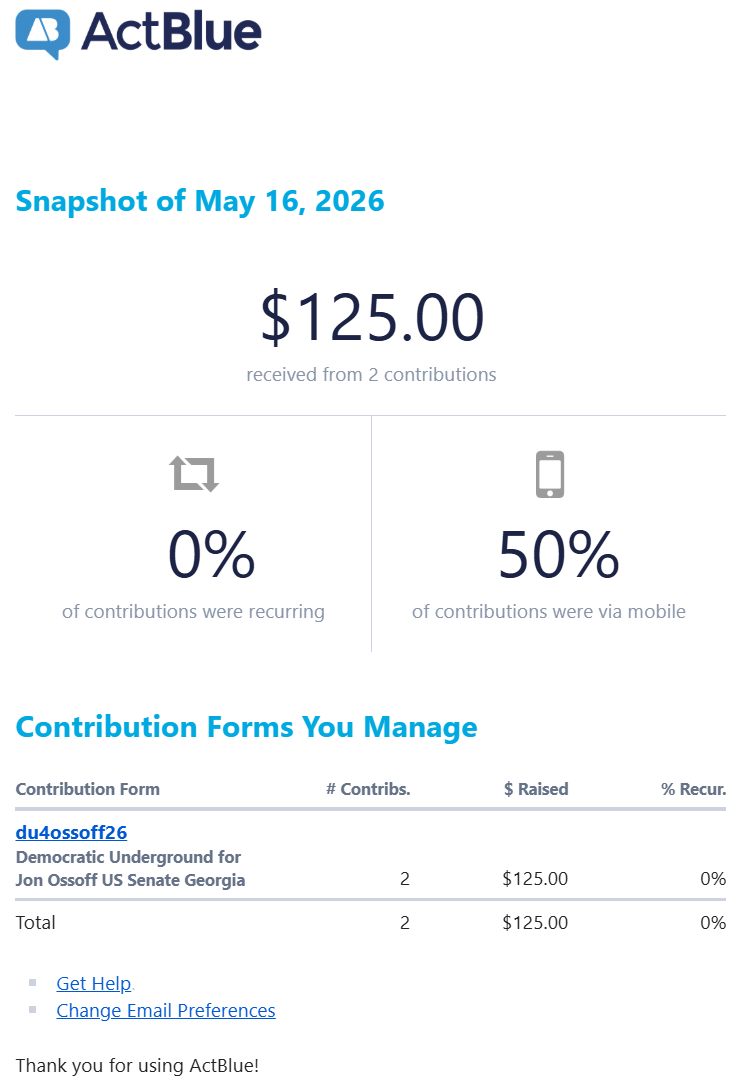The width and height of the screenshot is (739, 1085).
Task: Click the received from 2 contributions text
Action: coord(372,374)
